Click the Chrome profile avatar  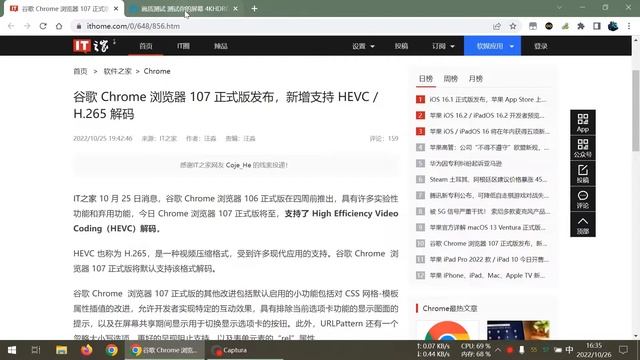coord(613,26)
